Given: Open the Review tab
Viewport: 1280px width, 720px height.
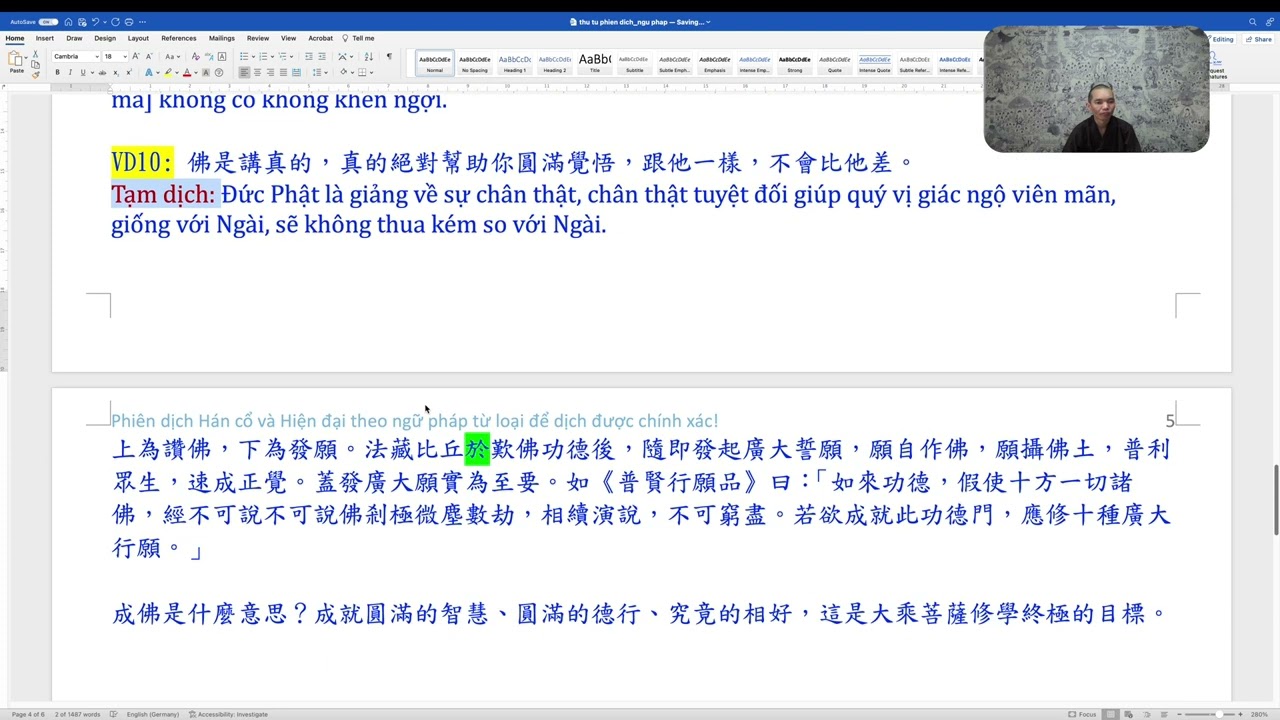Looking at the screenshot, I should click(x=258, y=38).
